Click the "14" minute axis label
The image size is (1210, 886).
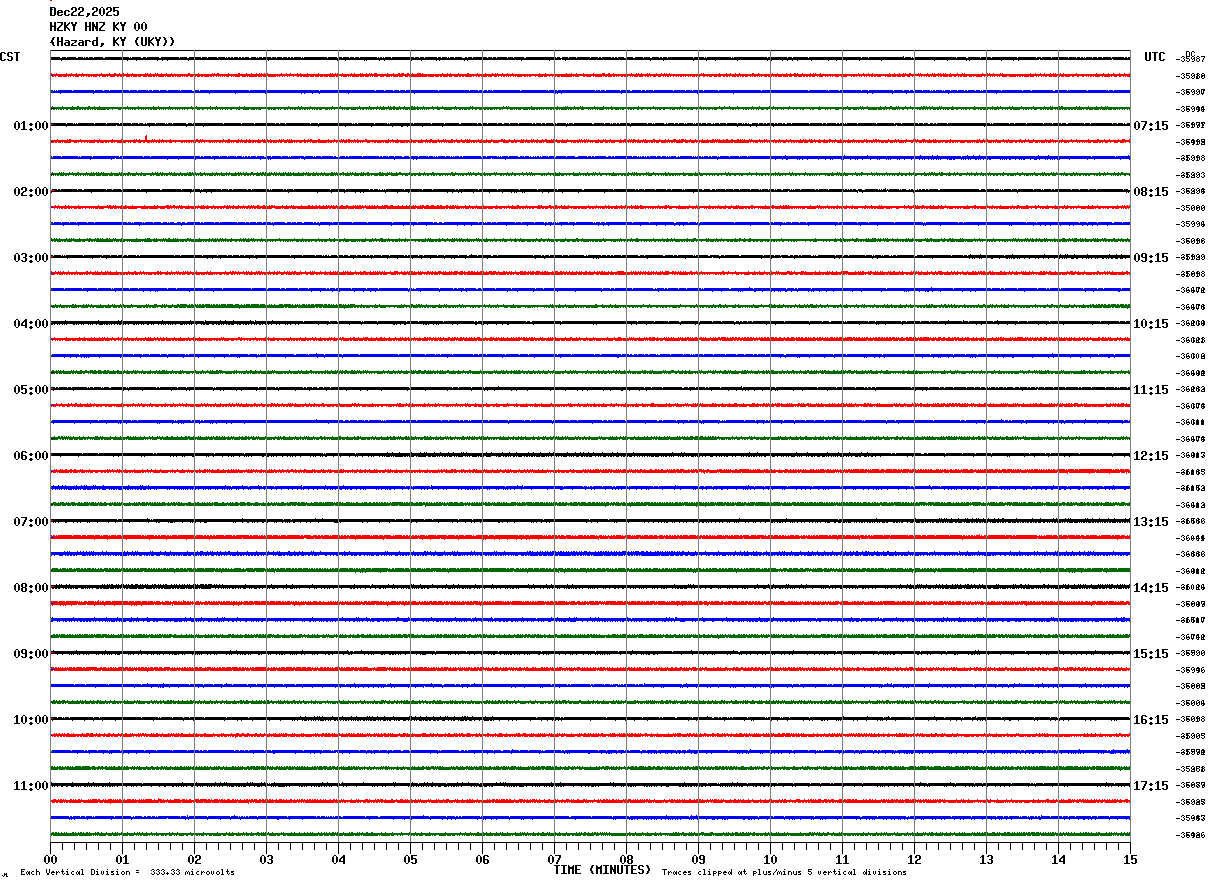[x=1059, y=859]
